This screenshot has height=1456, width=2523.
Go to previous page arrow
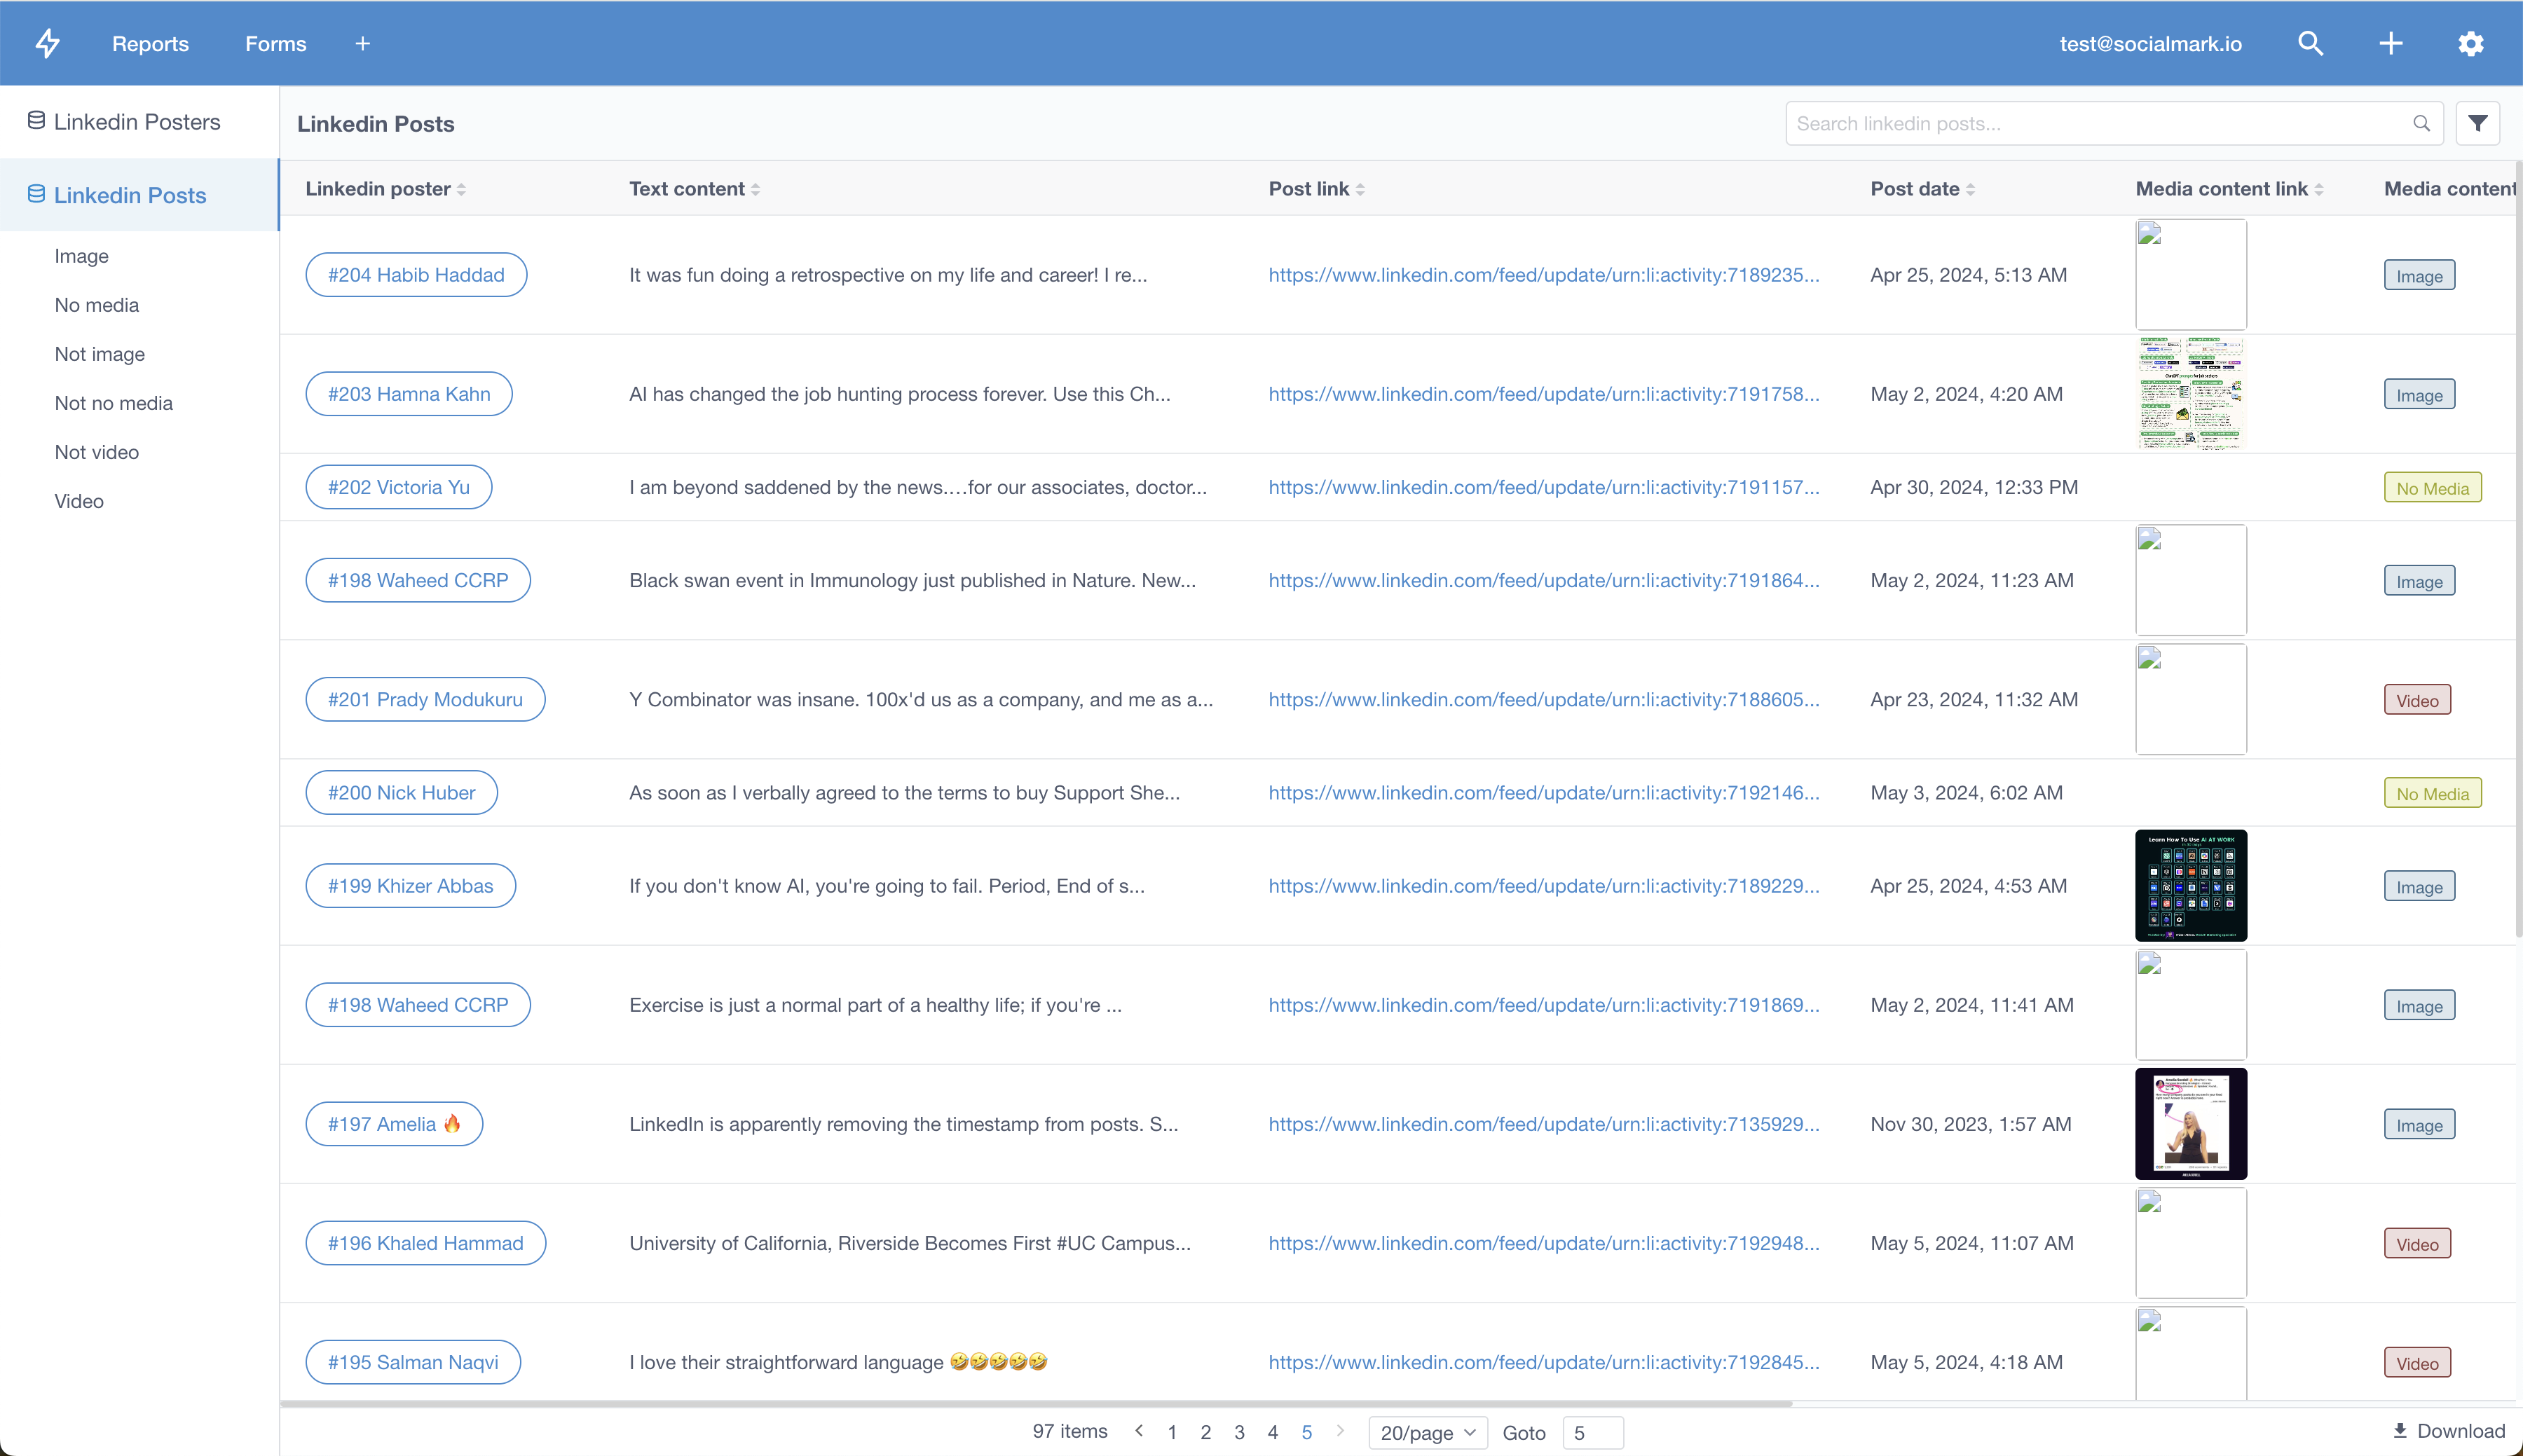[1138, 1431]
